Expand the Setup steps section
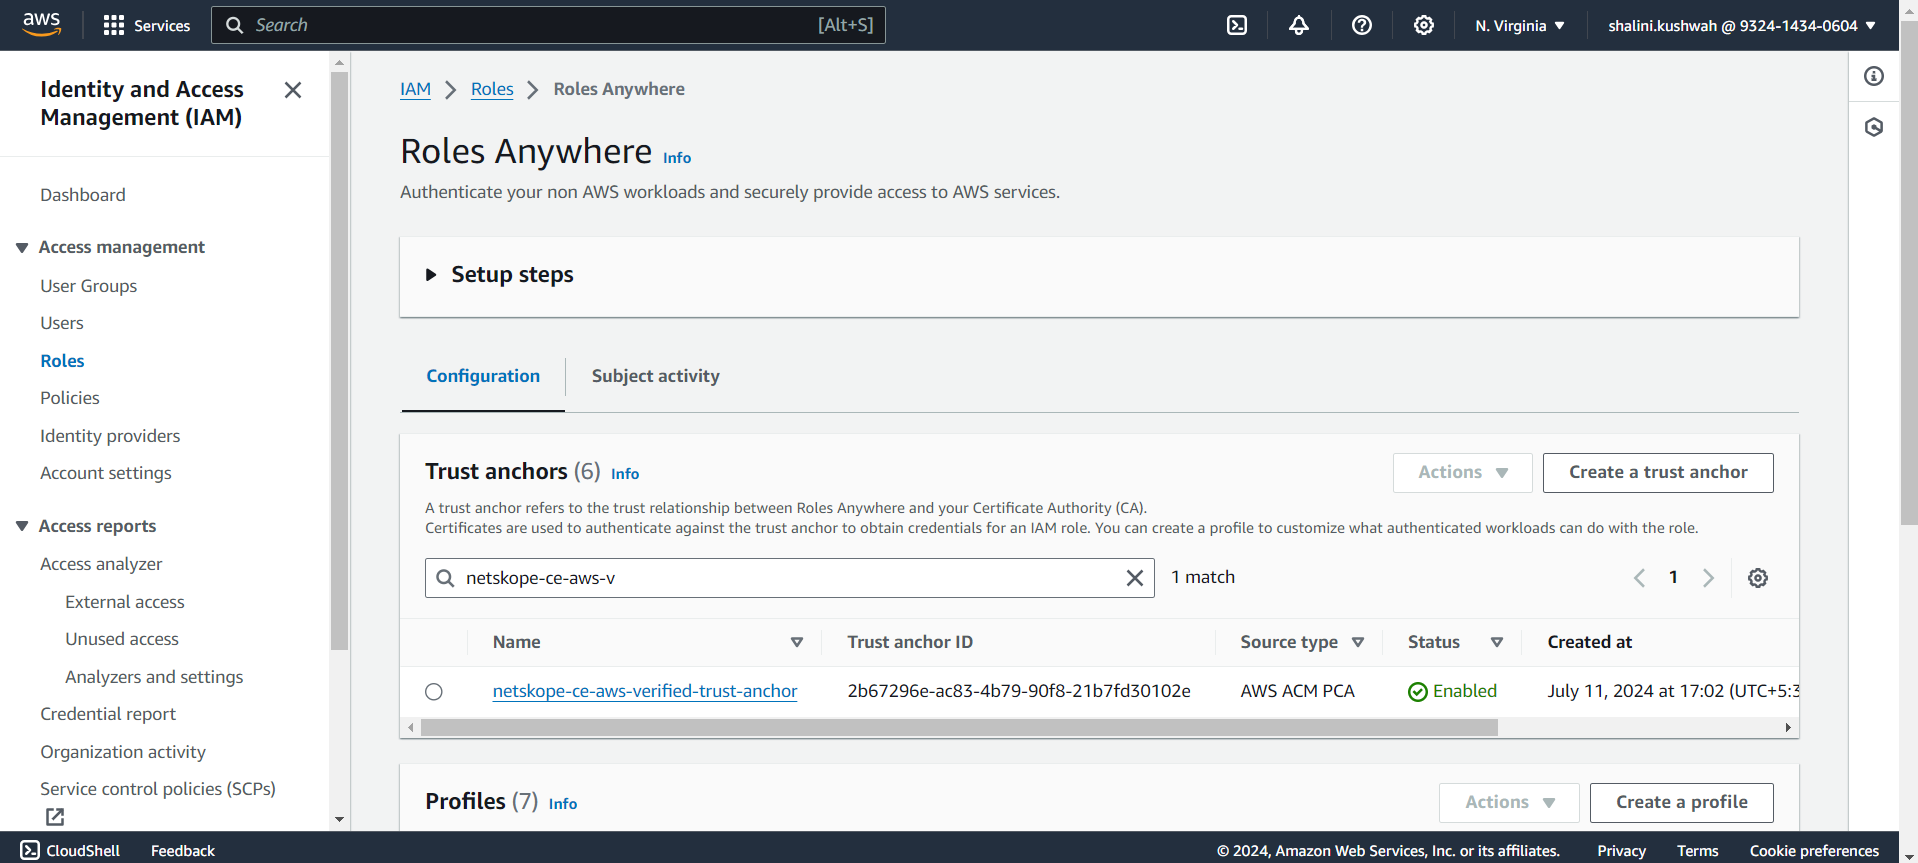 (431, 275)
